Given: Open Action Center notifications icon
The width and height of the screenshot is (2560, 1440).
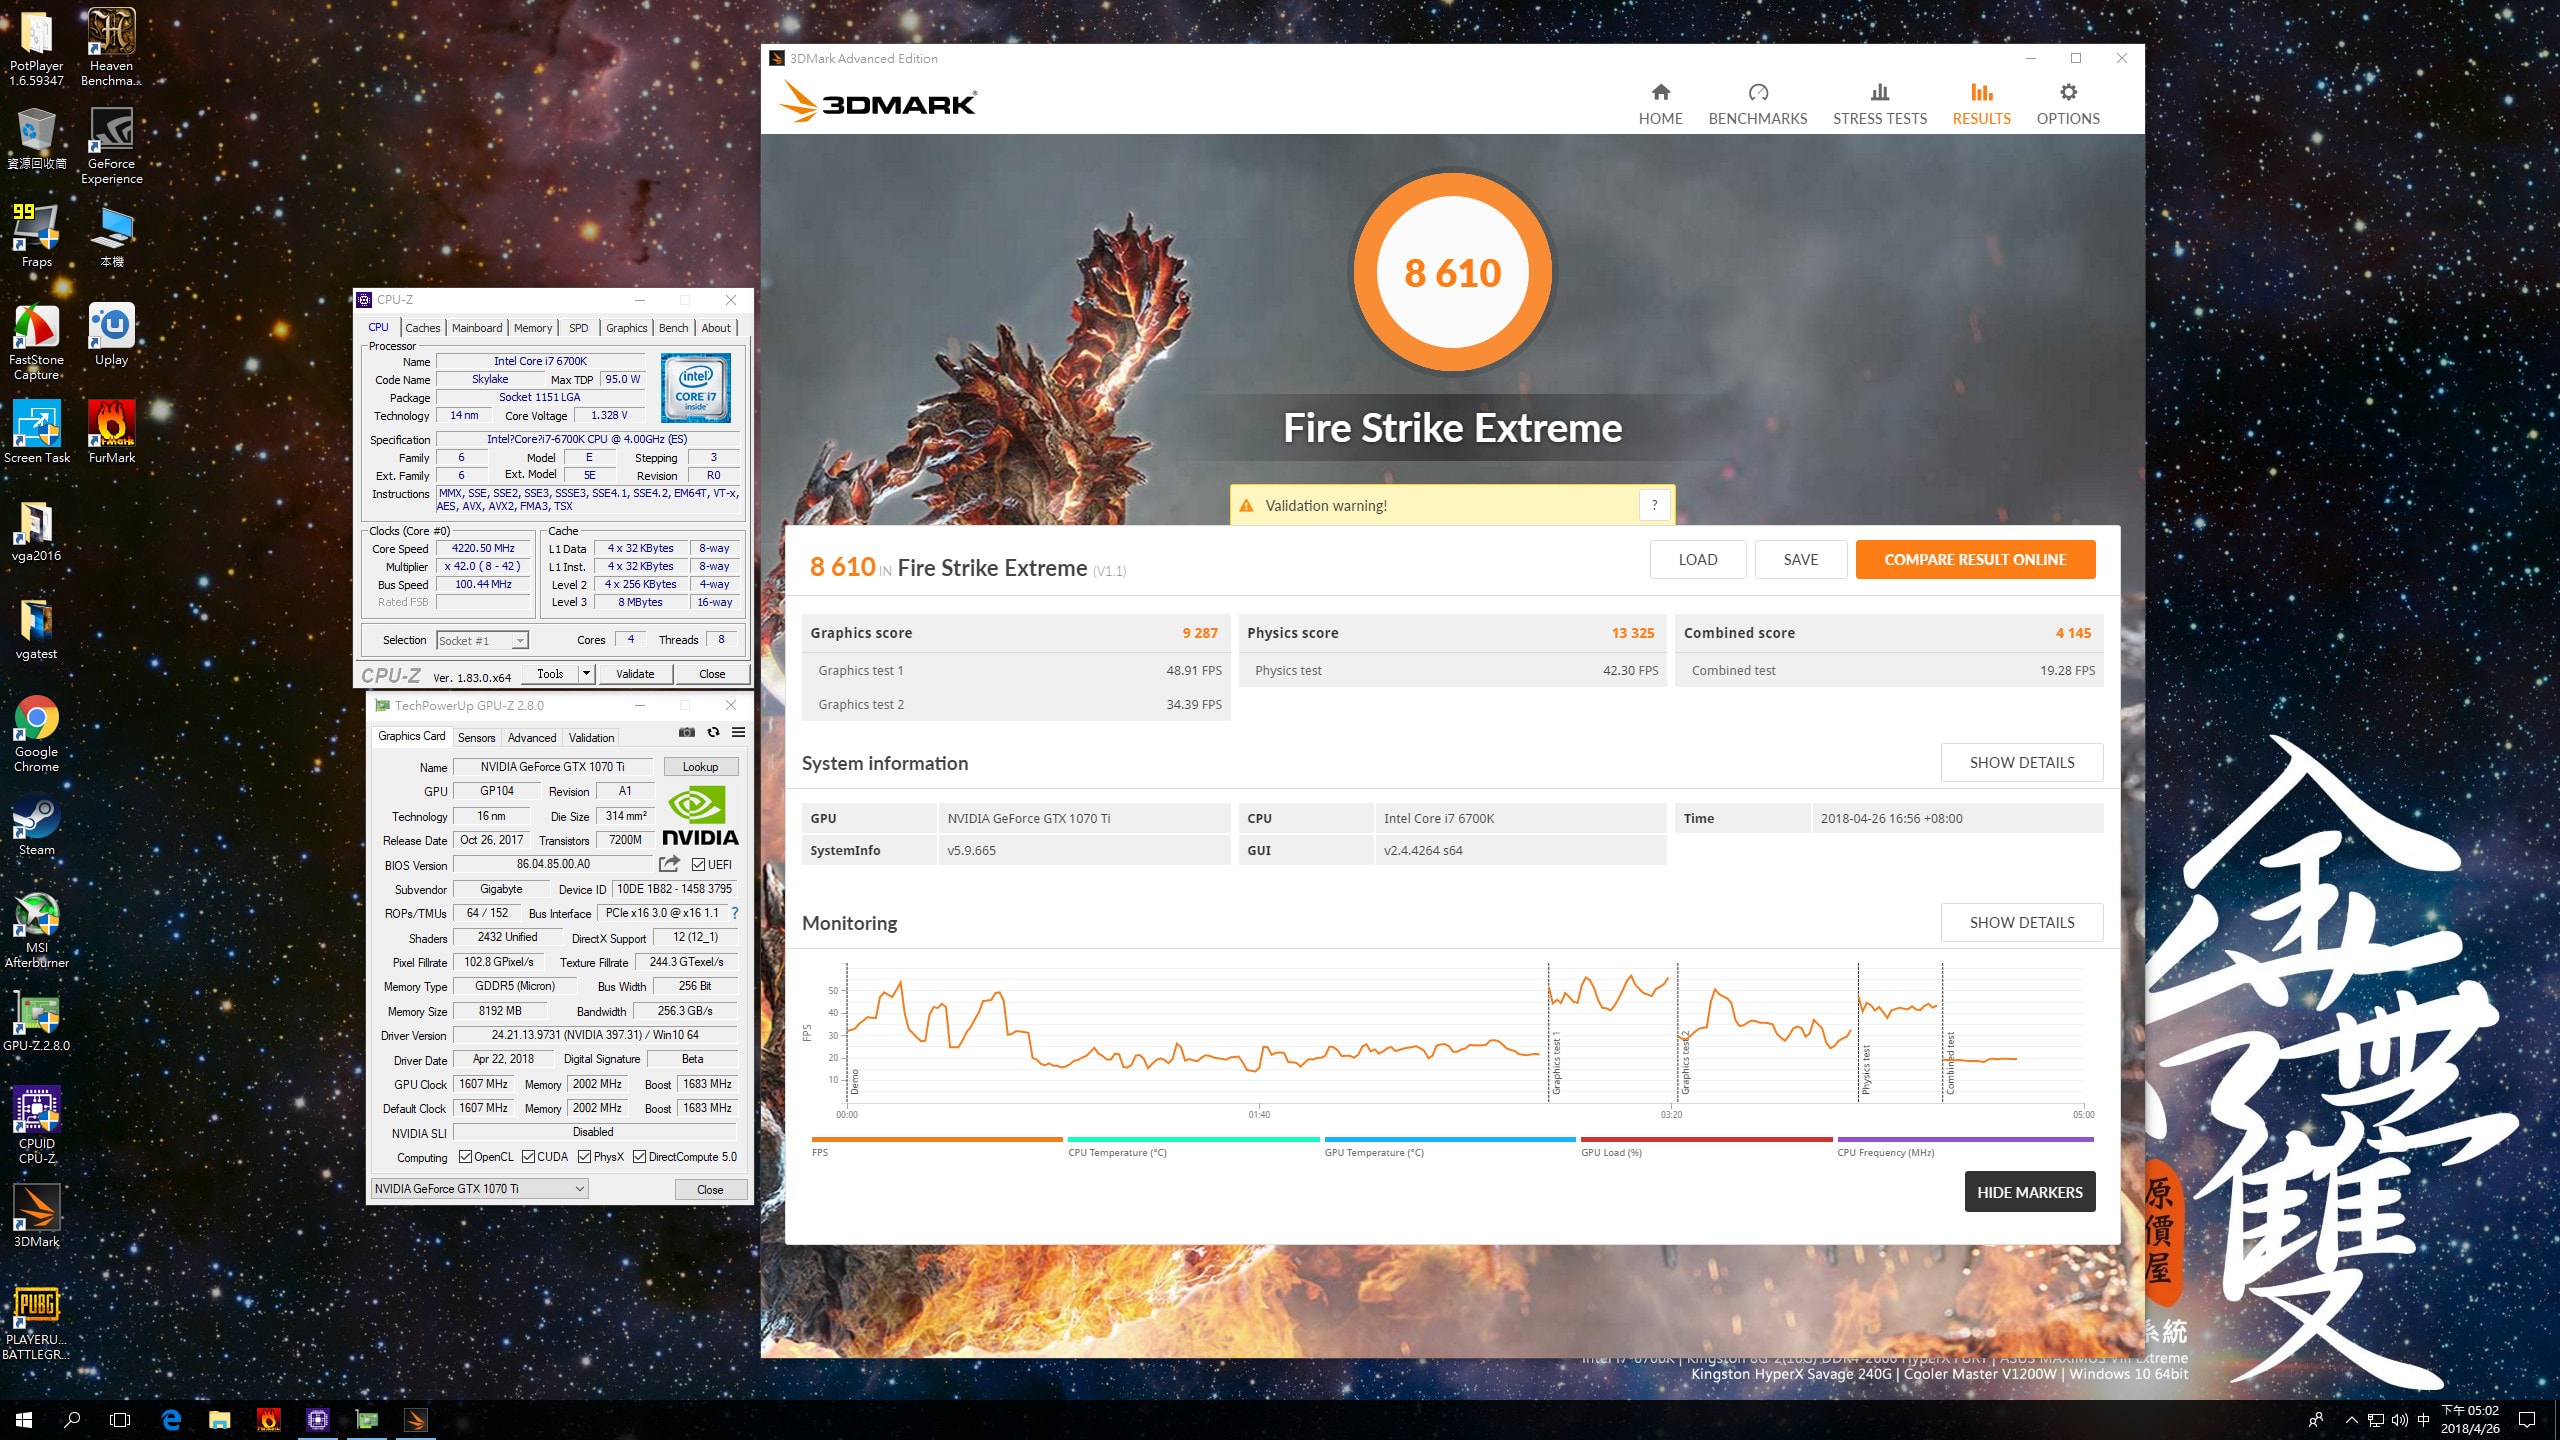Looking at the screenshot, I should tap(2527, 1420).
